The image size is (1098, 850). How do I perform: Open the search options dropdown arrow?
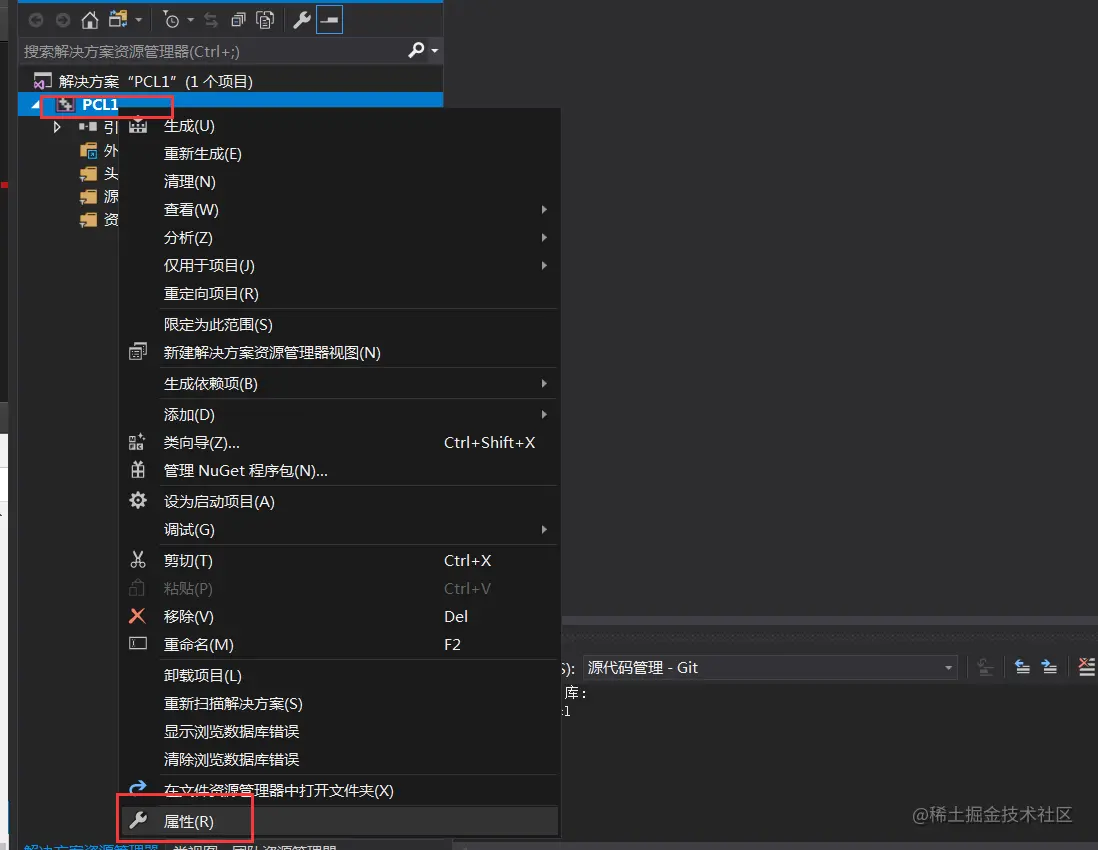click(x=435, y=50)
